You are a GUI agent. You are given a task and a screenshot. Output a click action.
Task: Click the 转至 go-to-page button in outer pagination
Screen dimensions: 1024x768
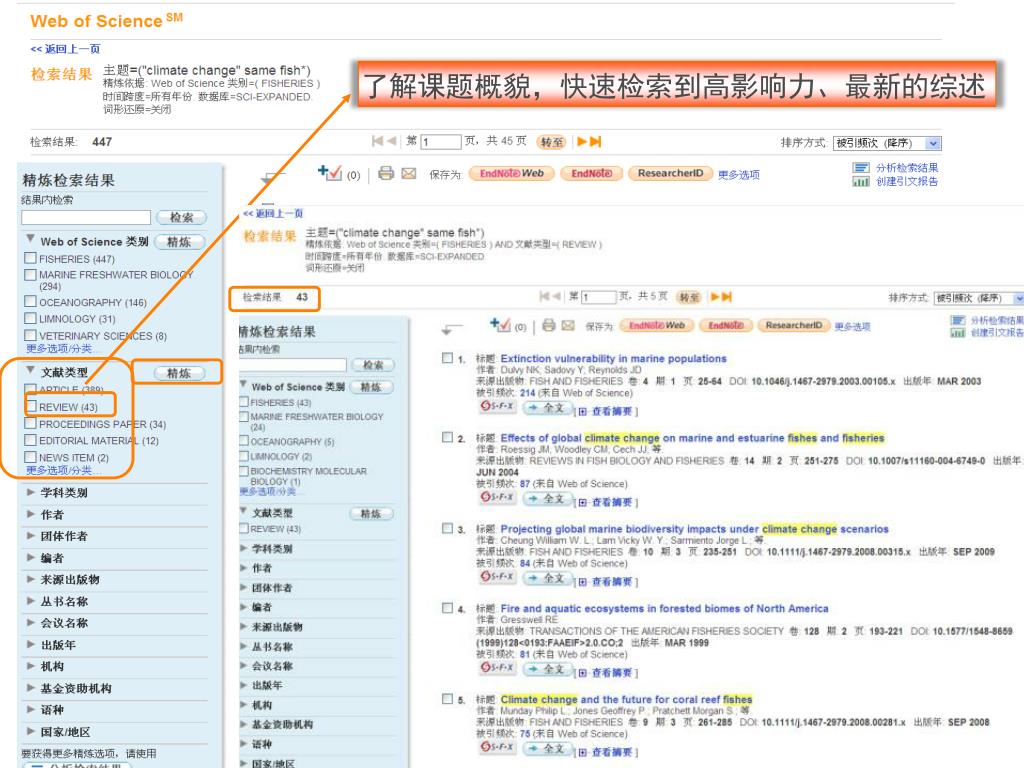pos(552,142)
